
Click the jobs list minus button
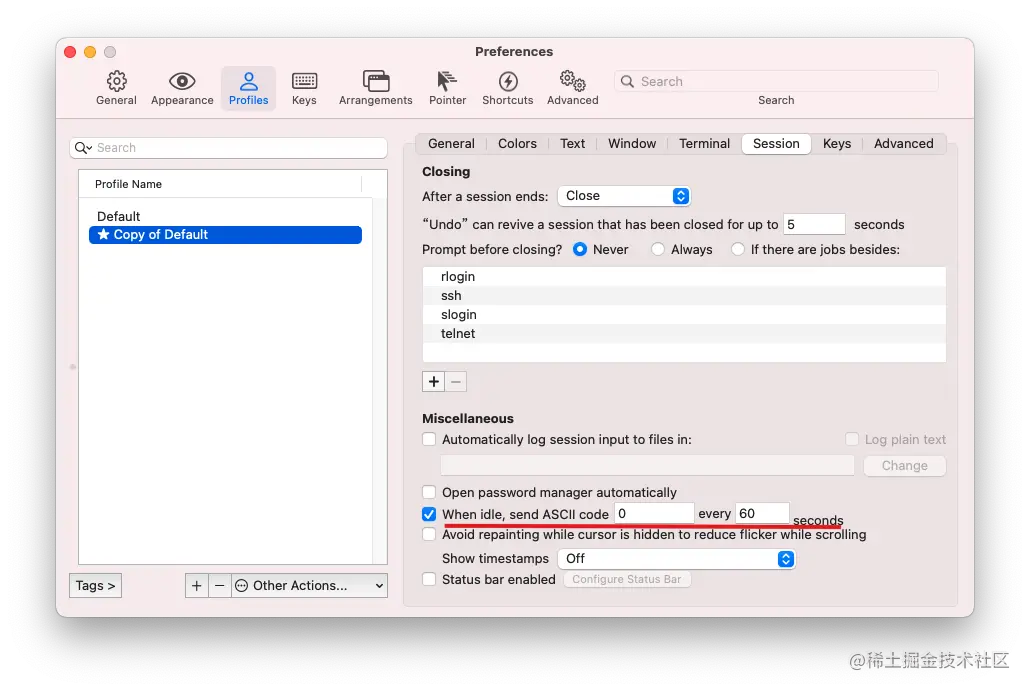(456, 382)
